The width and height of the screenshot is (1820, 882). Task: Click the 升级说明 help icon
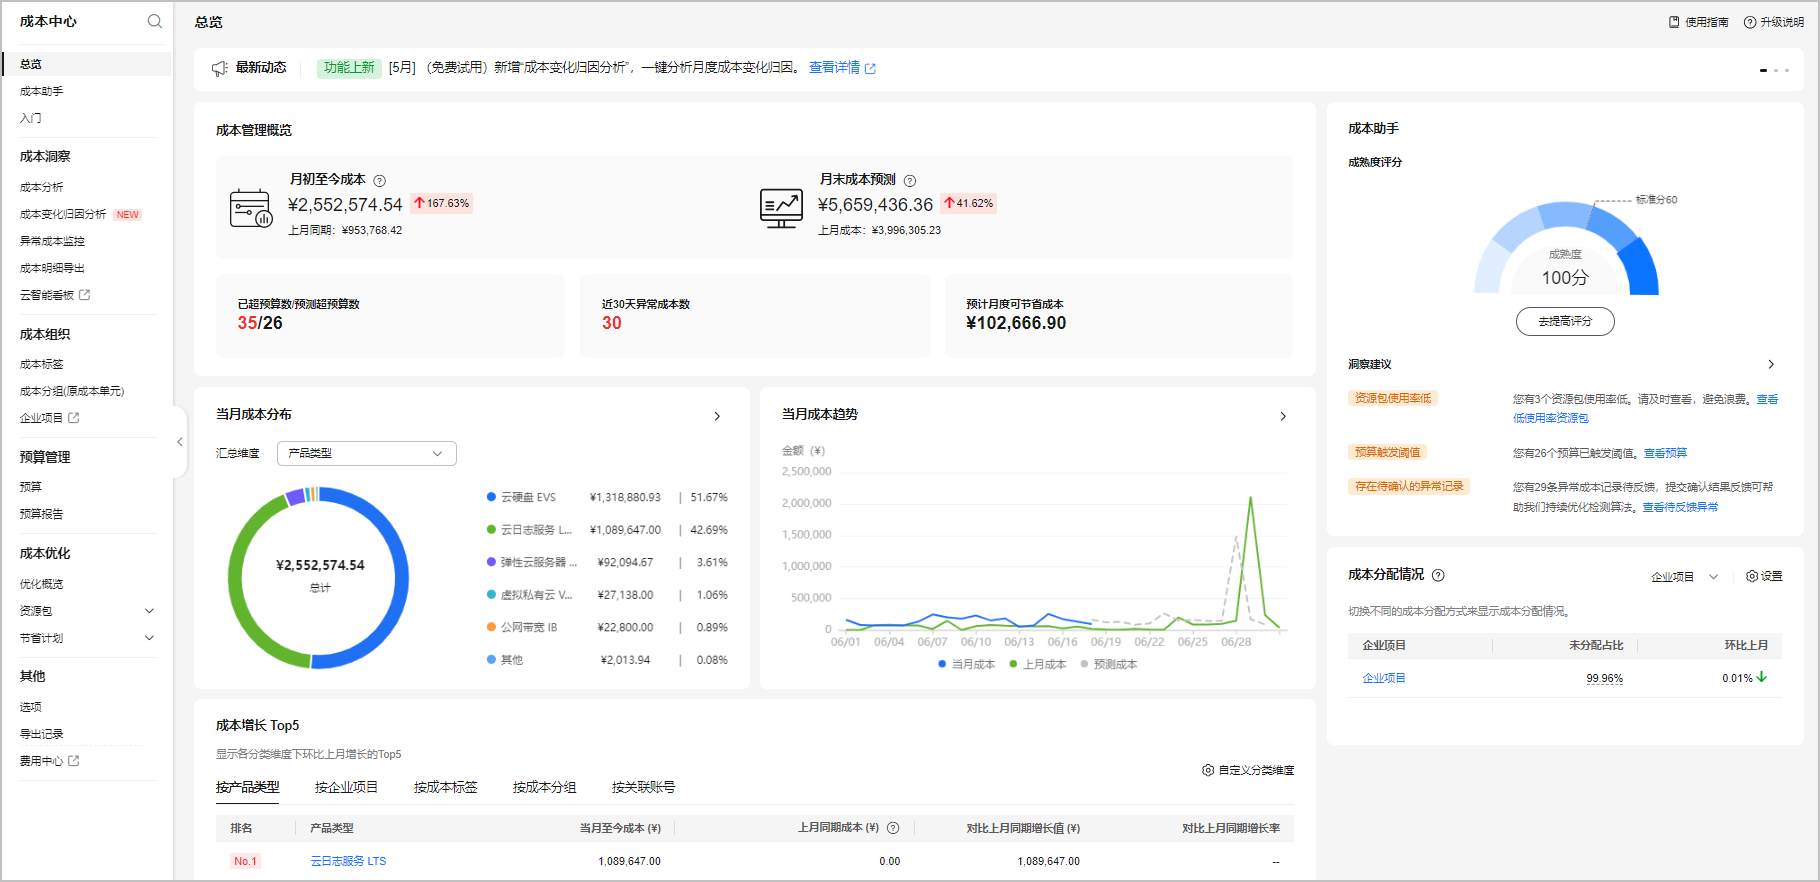click(1750, 22)
